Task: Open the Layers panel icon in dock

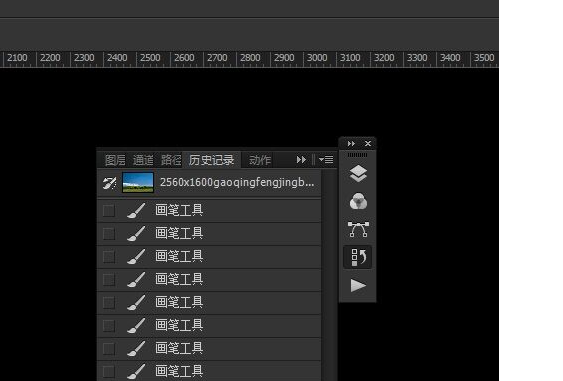Action: (x=358, y=174)
